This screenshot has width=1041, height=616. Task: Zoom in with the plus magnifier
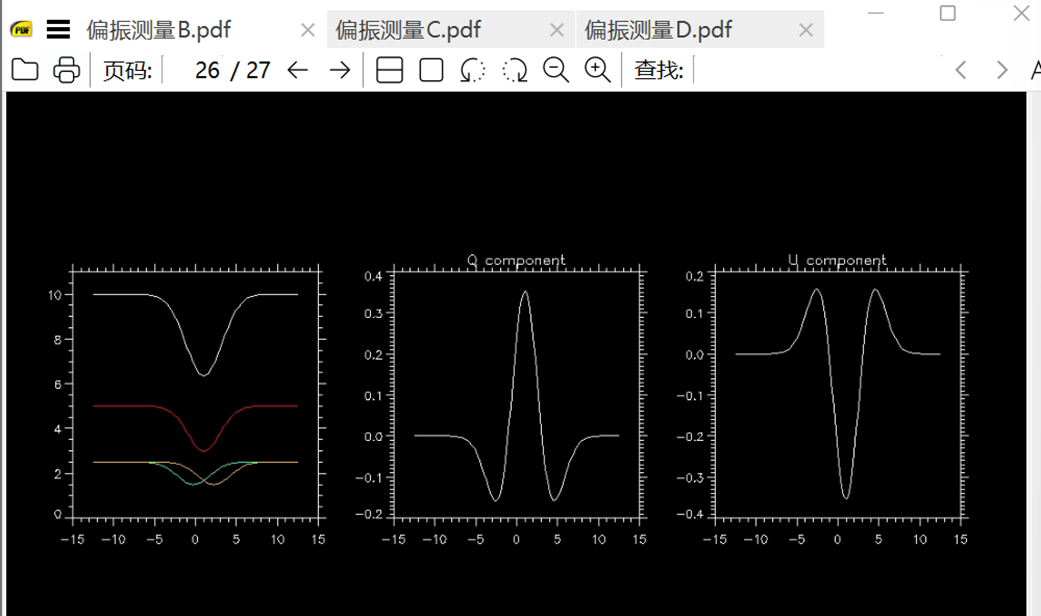tap(598, 70)
